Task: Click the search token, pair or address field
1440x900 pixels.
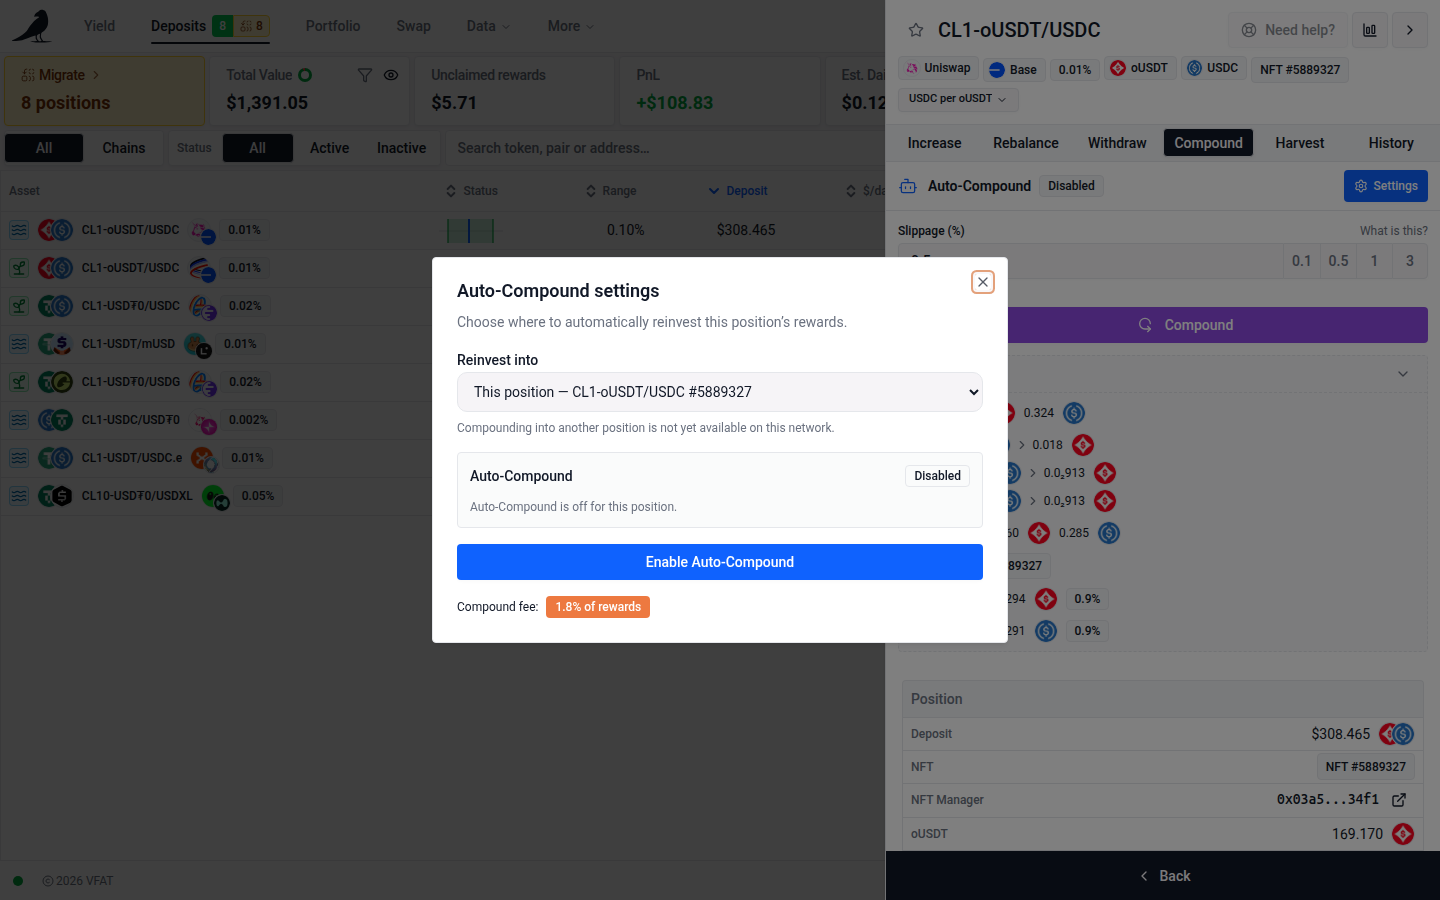Action: (x=665, y=148)
